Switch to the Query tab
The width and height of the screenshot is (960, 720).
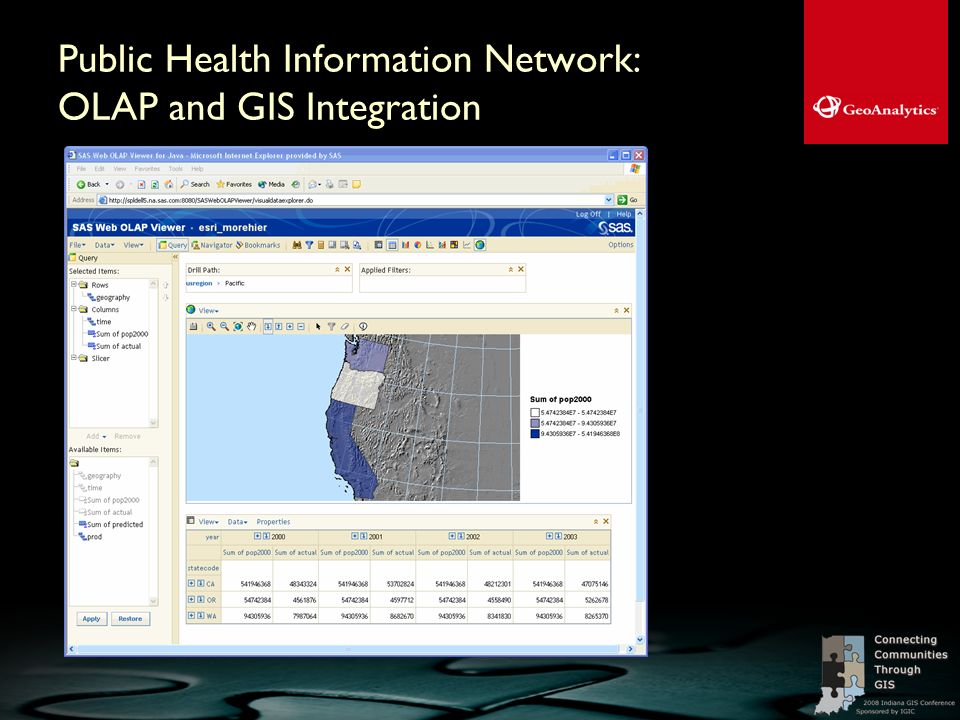(x=173, y=245)
